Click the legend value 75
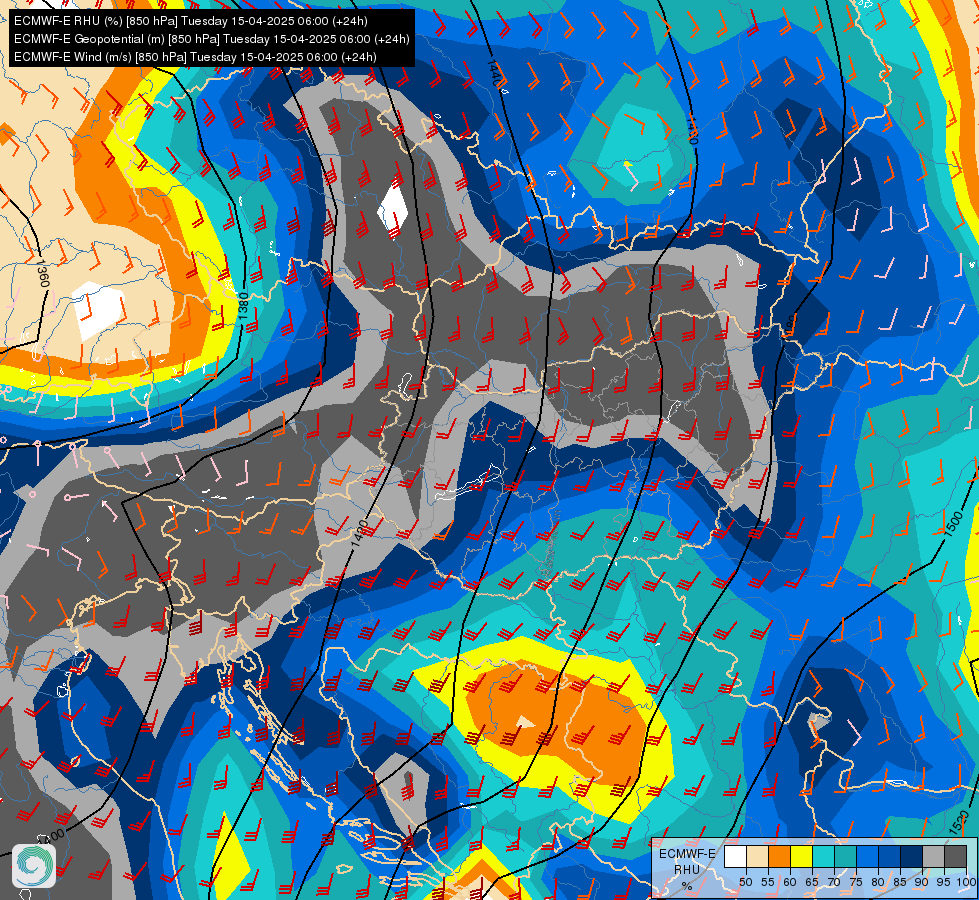 [x=856, y=882]
